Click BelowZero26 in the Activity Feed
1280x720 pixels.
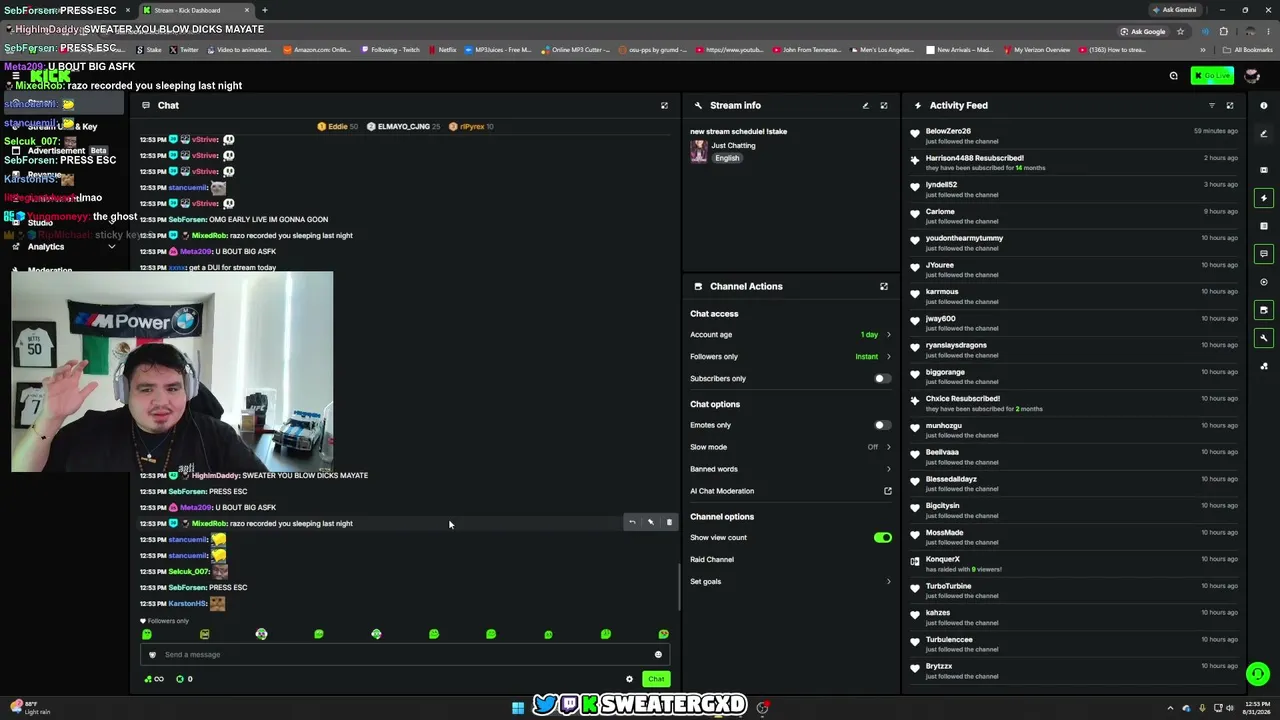[x=948, y=131]
